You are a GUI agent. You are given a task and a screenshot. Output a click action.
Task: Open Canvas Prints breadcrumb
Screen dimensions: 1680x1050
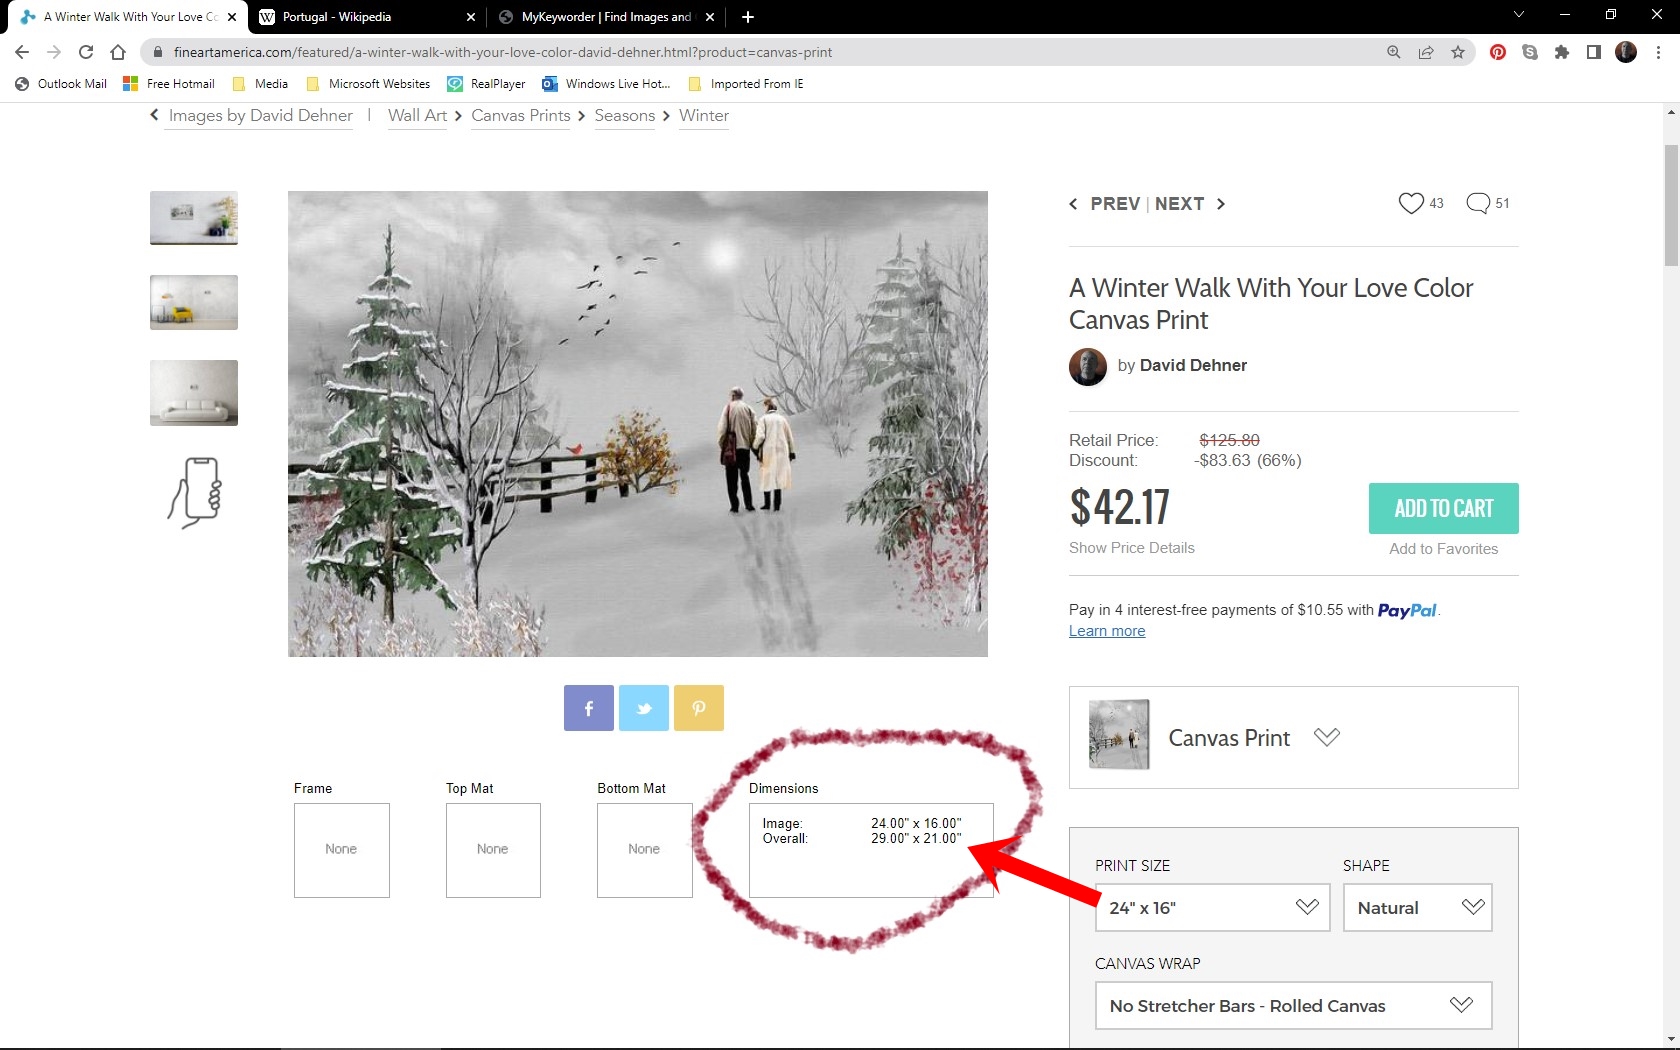(521, 116)
